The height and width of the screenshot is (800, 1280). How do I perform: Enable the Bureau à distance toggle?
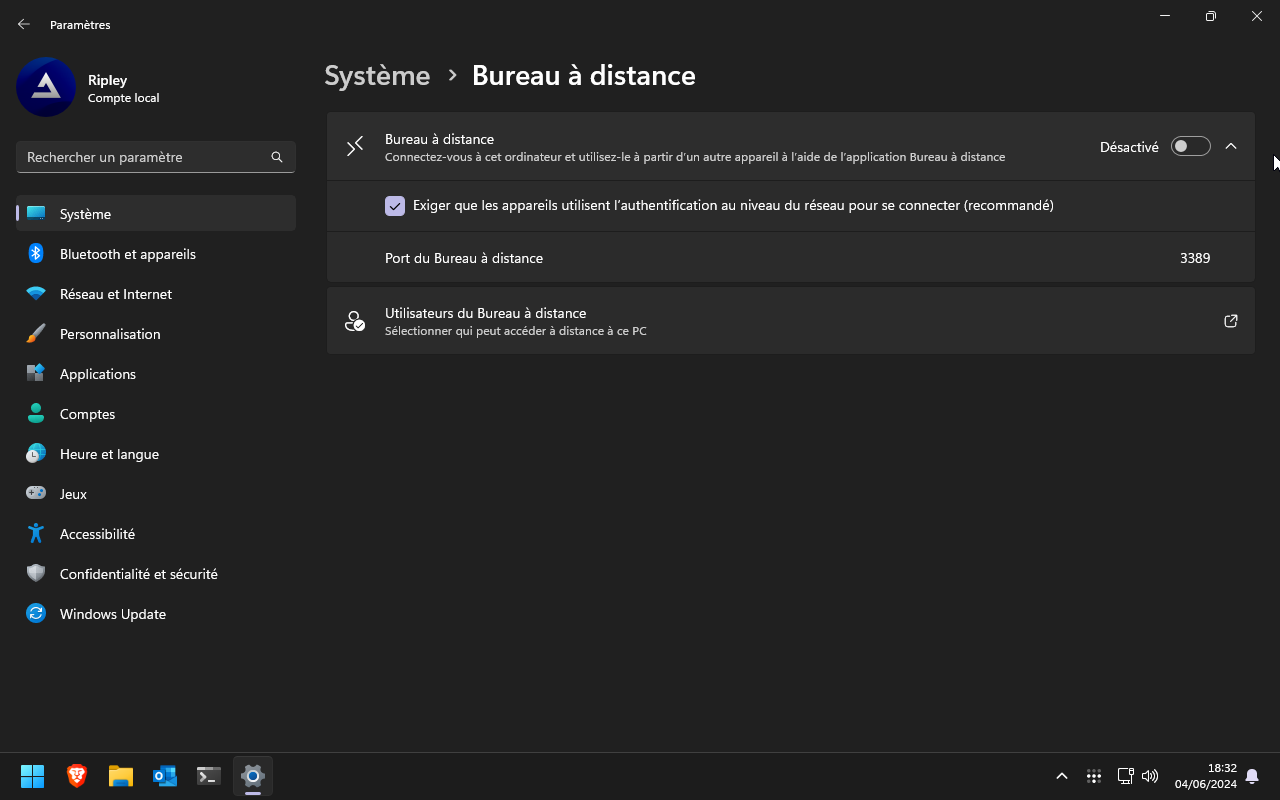(1190, 146)
